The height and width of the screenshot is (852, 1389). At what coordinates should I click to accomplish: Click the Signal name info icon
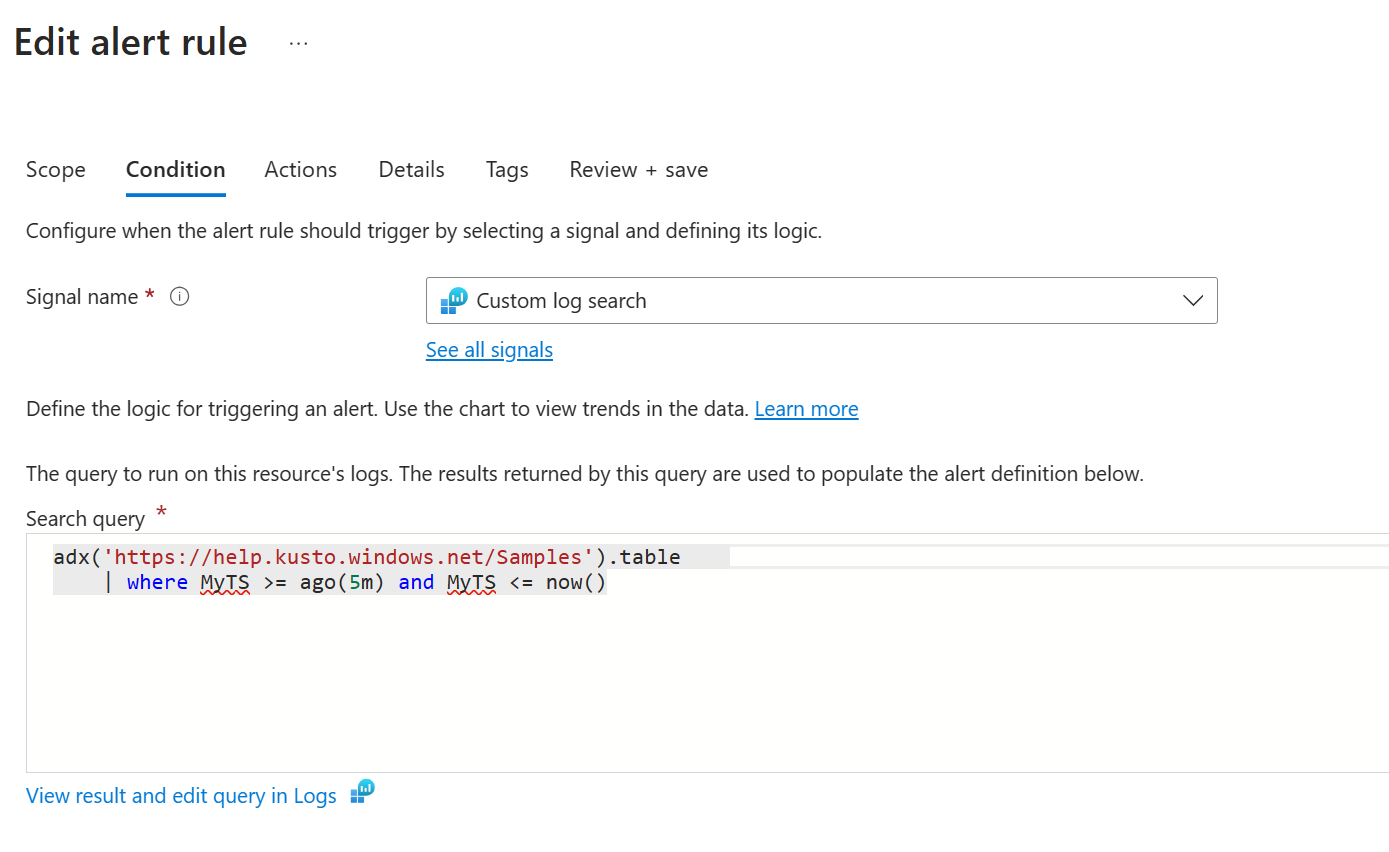coord(179,296)
